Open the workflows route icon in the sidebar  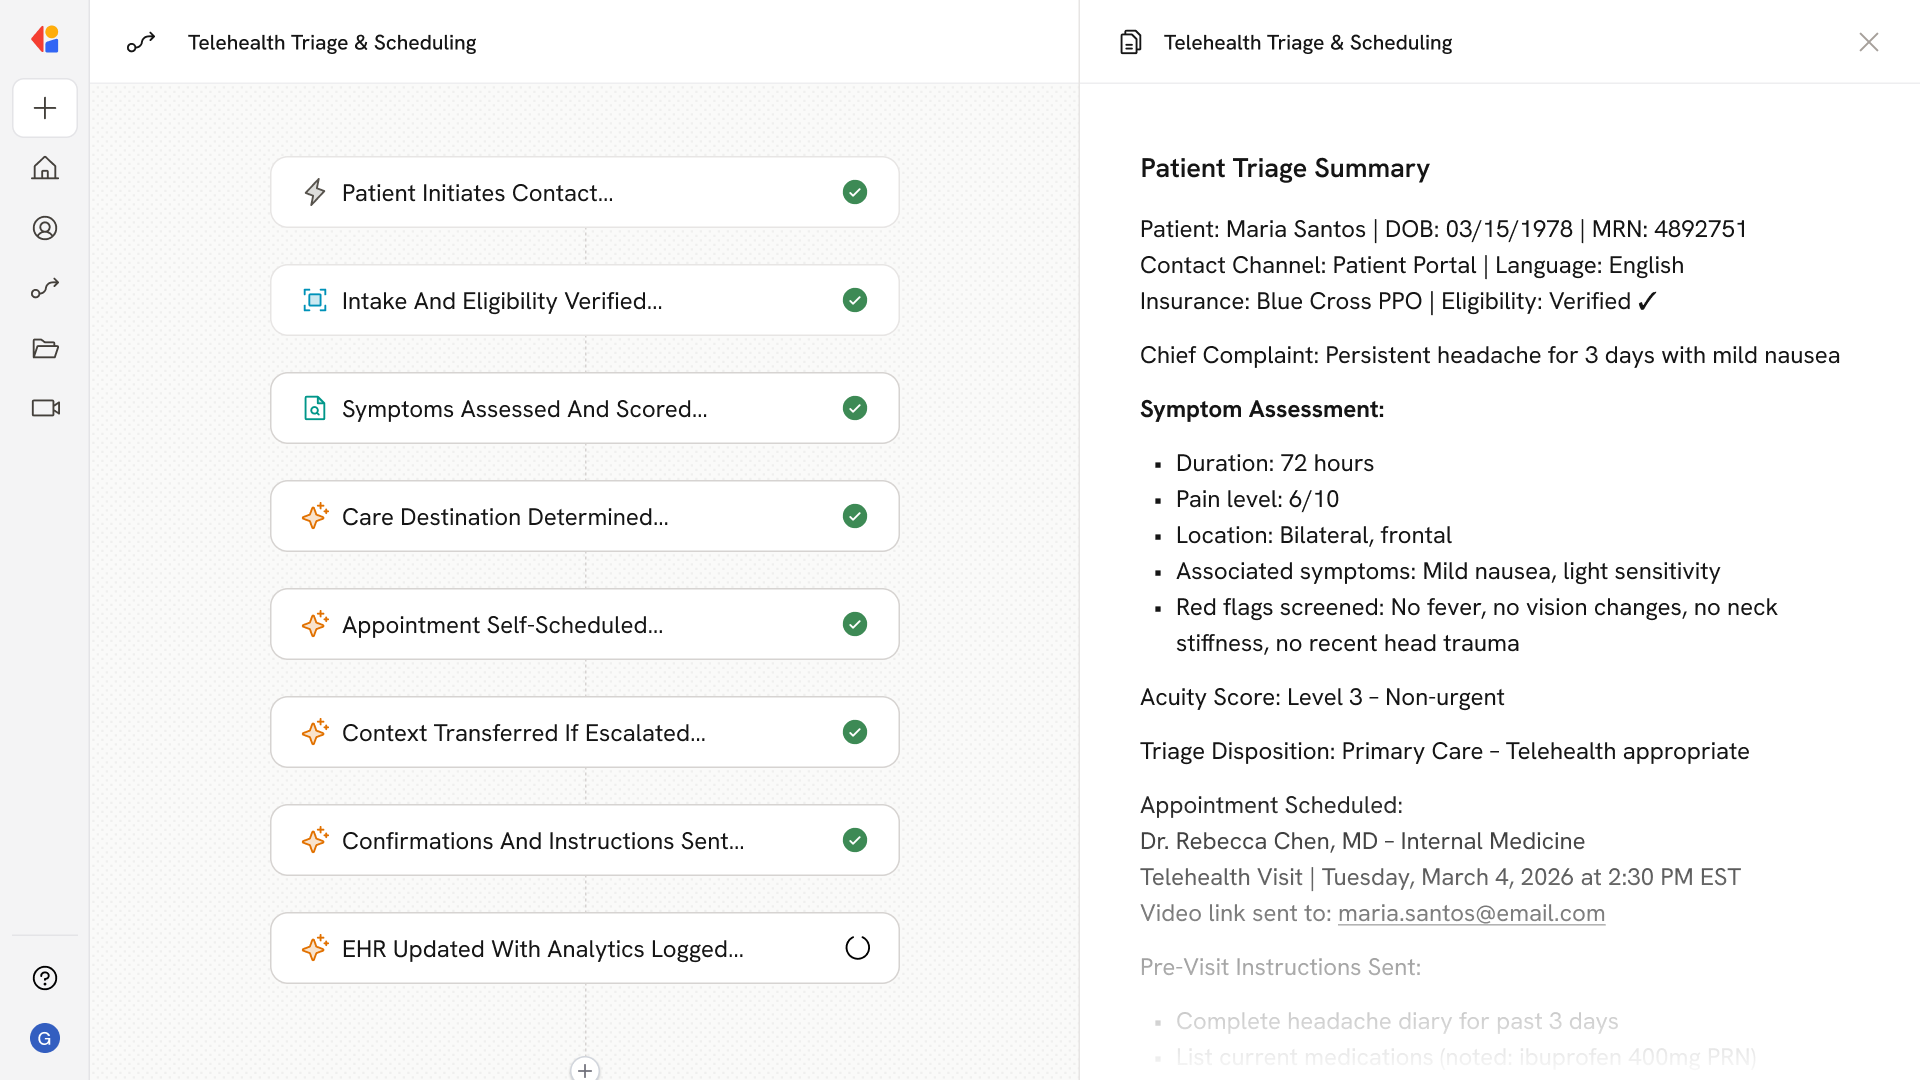45,288
